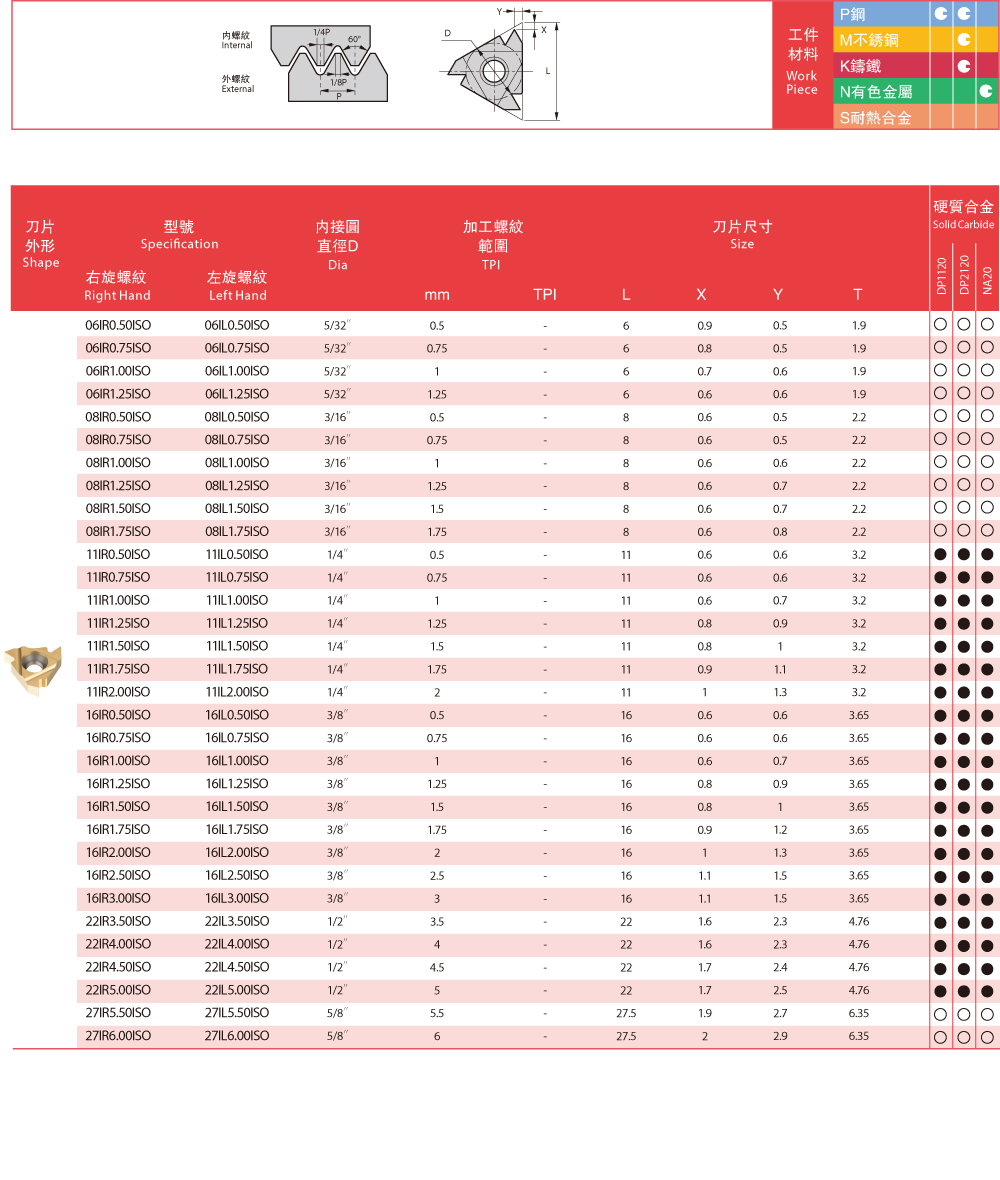Viewport: 1000px width, 1180px height.
Task: Click filled NA20 dot for 22IR5.00ISO
Action: tap(987, 991)
